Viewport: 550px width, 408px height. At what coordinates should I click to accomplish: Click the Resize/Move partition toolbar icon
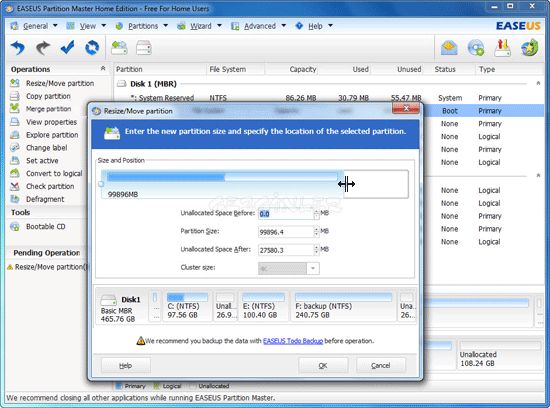(119, 48)
